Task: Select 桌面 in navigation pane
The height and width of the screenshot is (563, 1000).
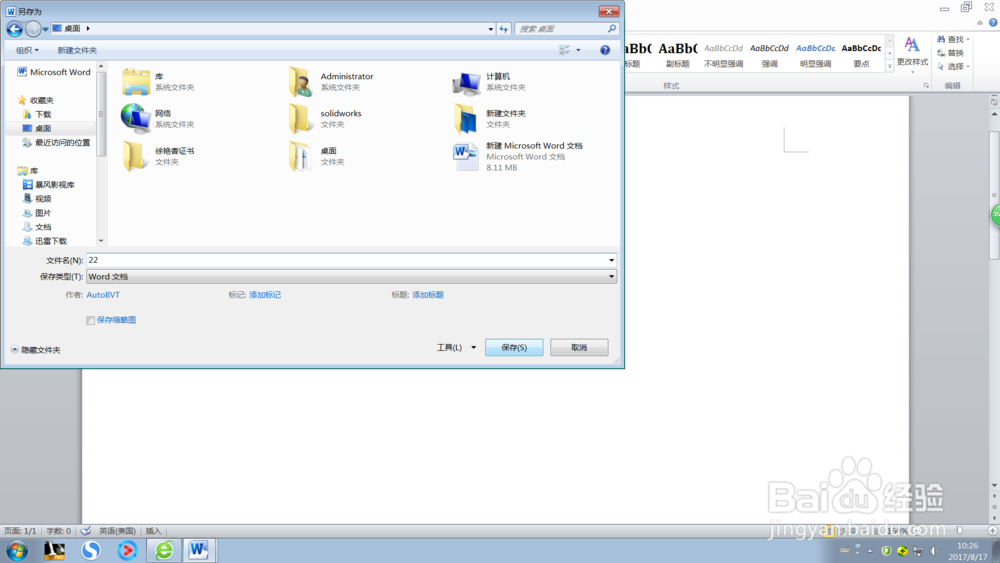Action: coord(37,129)
